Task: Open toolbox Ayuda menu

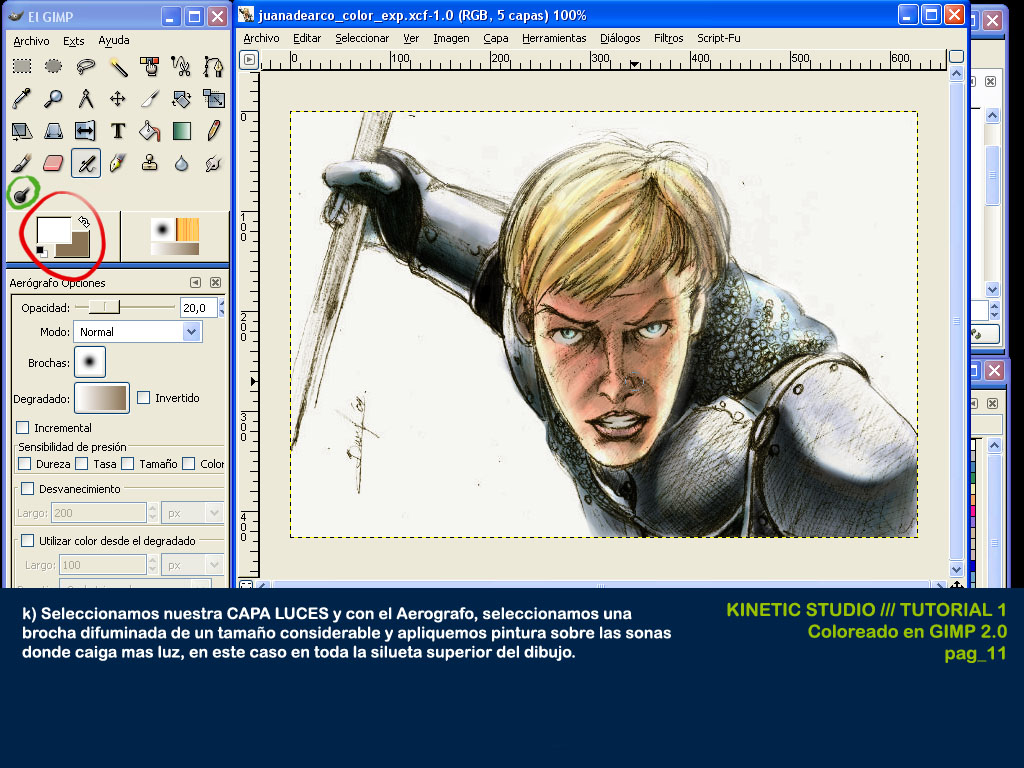Action: click(114, 40)
